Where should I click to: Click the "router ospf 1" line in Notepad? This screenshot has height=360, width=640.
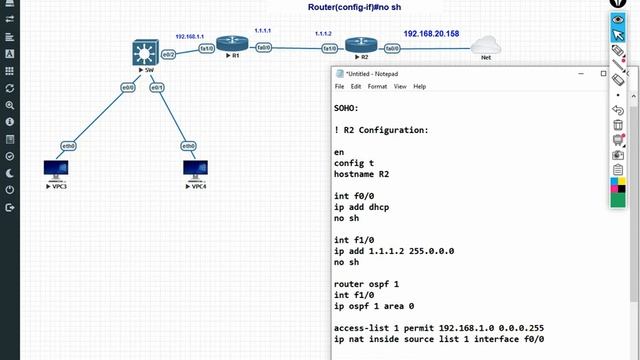[366, 284]
